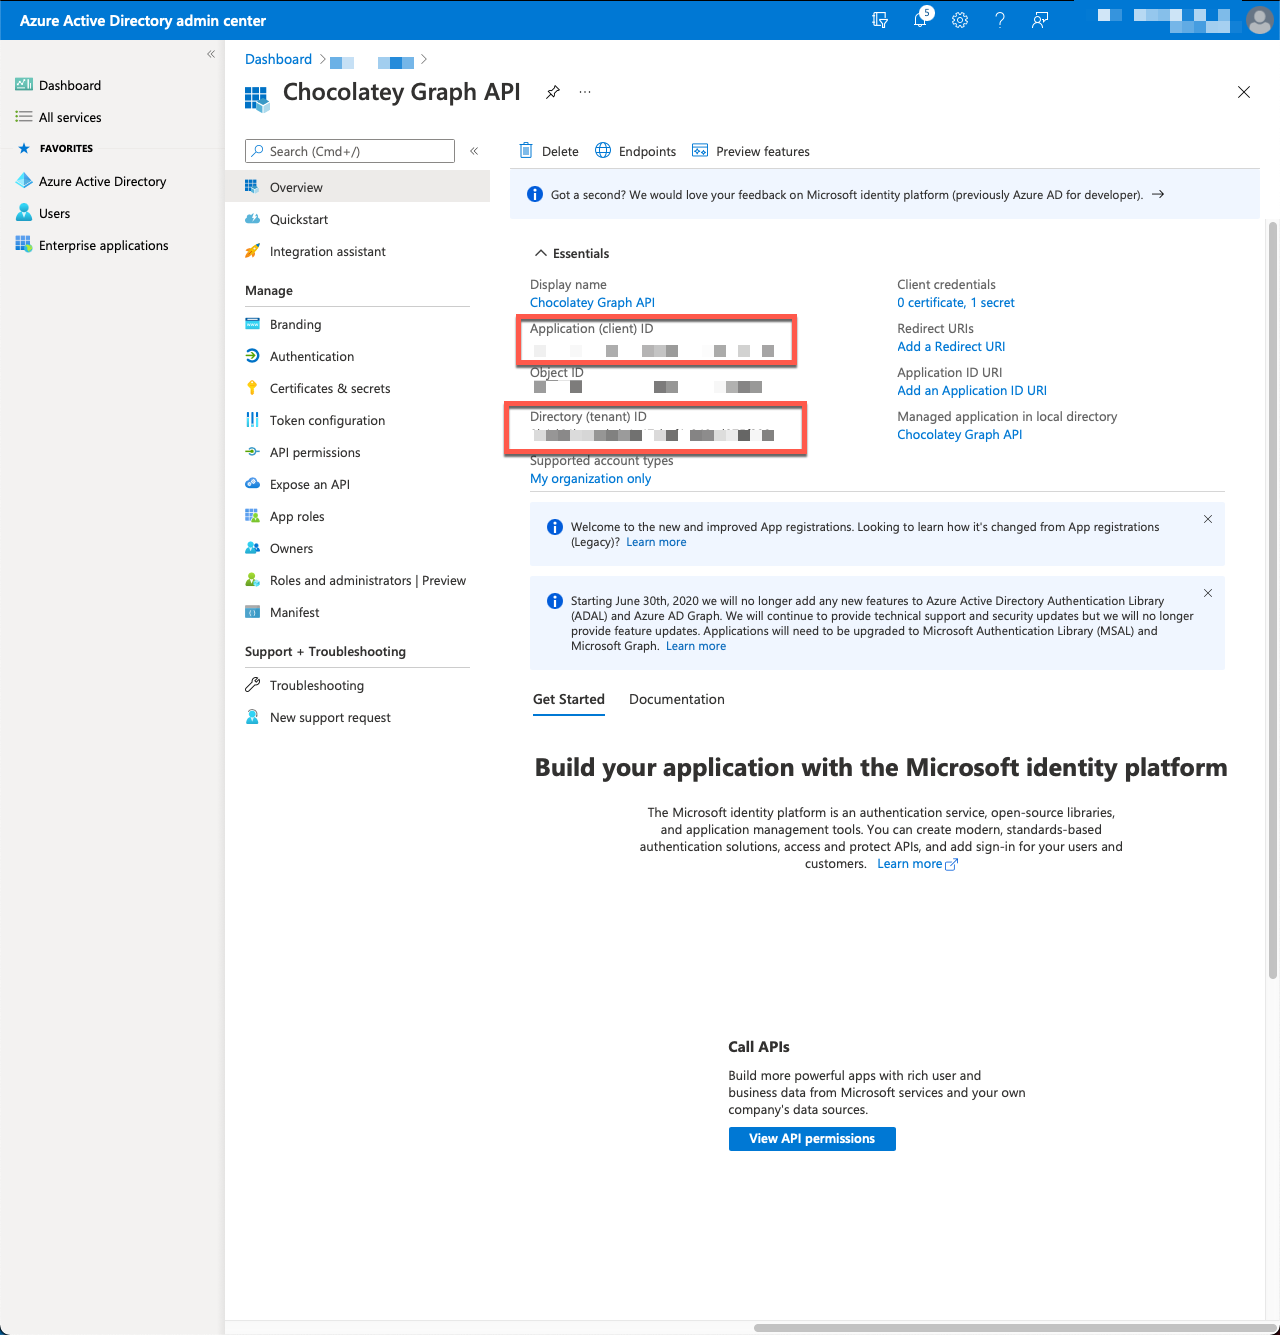Click the Manifest icon in menu
Screen dimensions: 1280x1335
click(252, 612)
